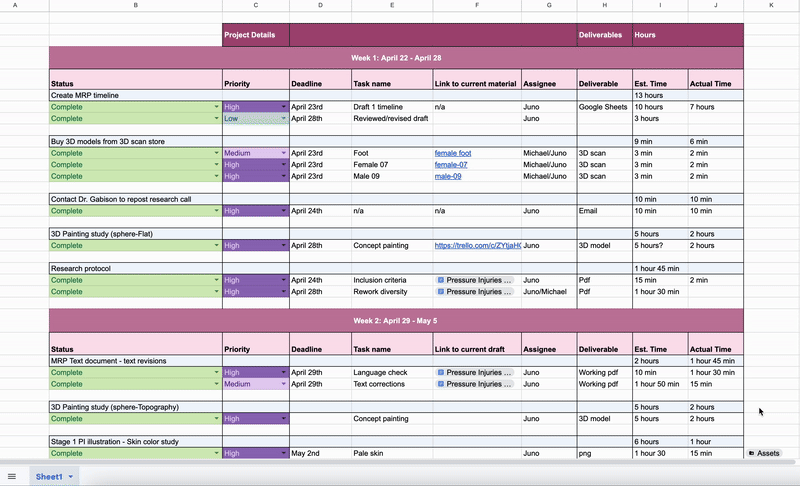
Task: Select column F header
Action: point(477,5)
